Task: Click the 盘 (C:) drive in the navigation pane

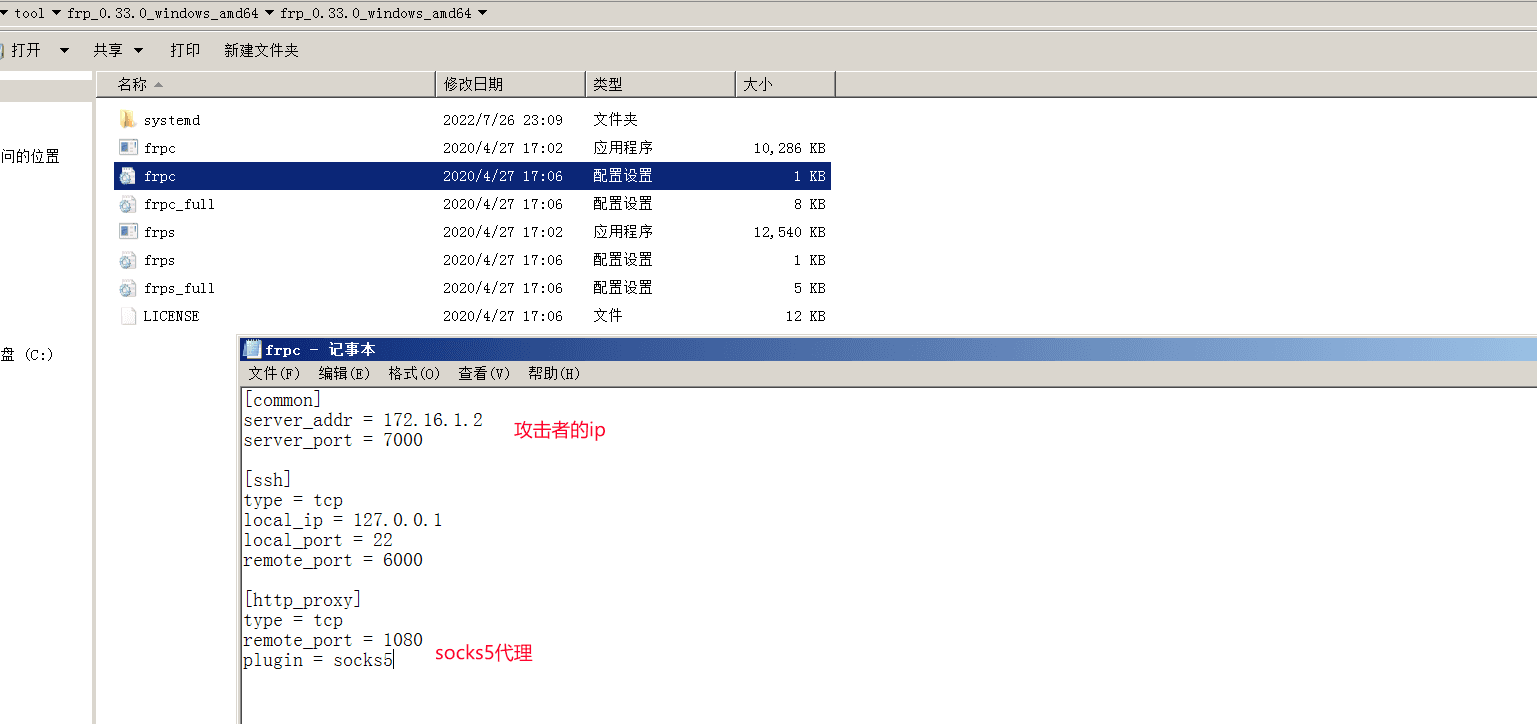Action: tap(27, 355)
